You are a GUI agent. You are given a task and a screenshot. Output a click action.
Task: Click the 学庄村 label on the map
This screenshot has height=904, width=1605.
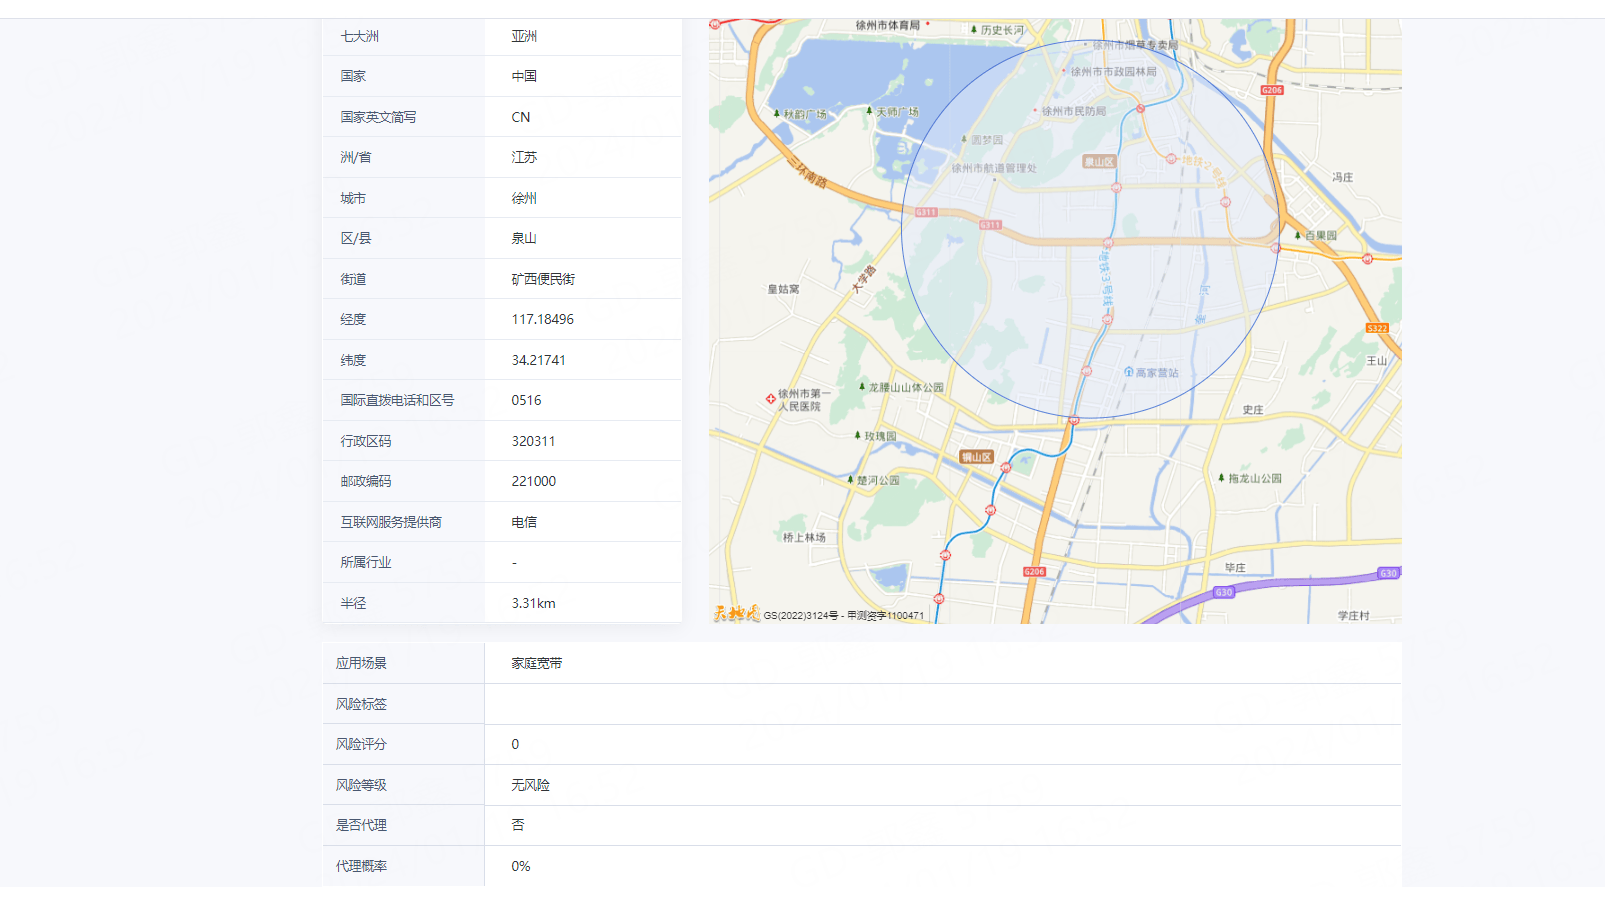[1354, 616]
